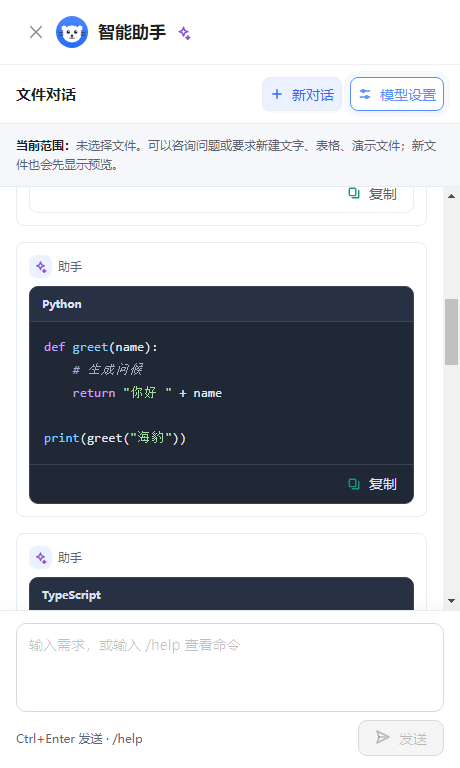Click the 当前范围 notice text

[x=226, y=155]
